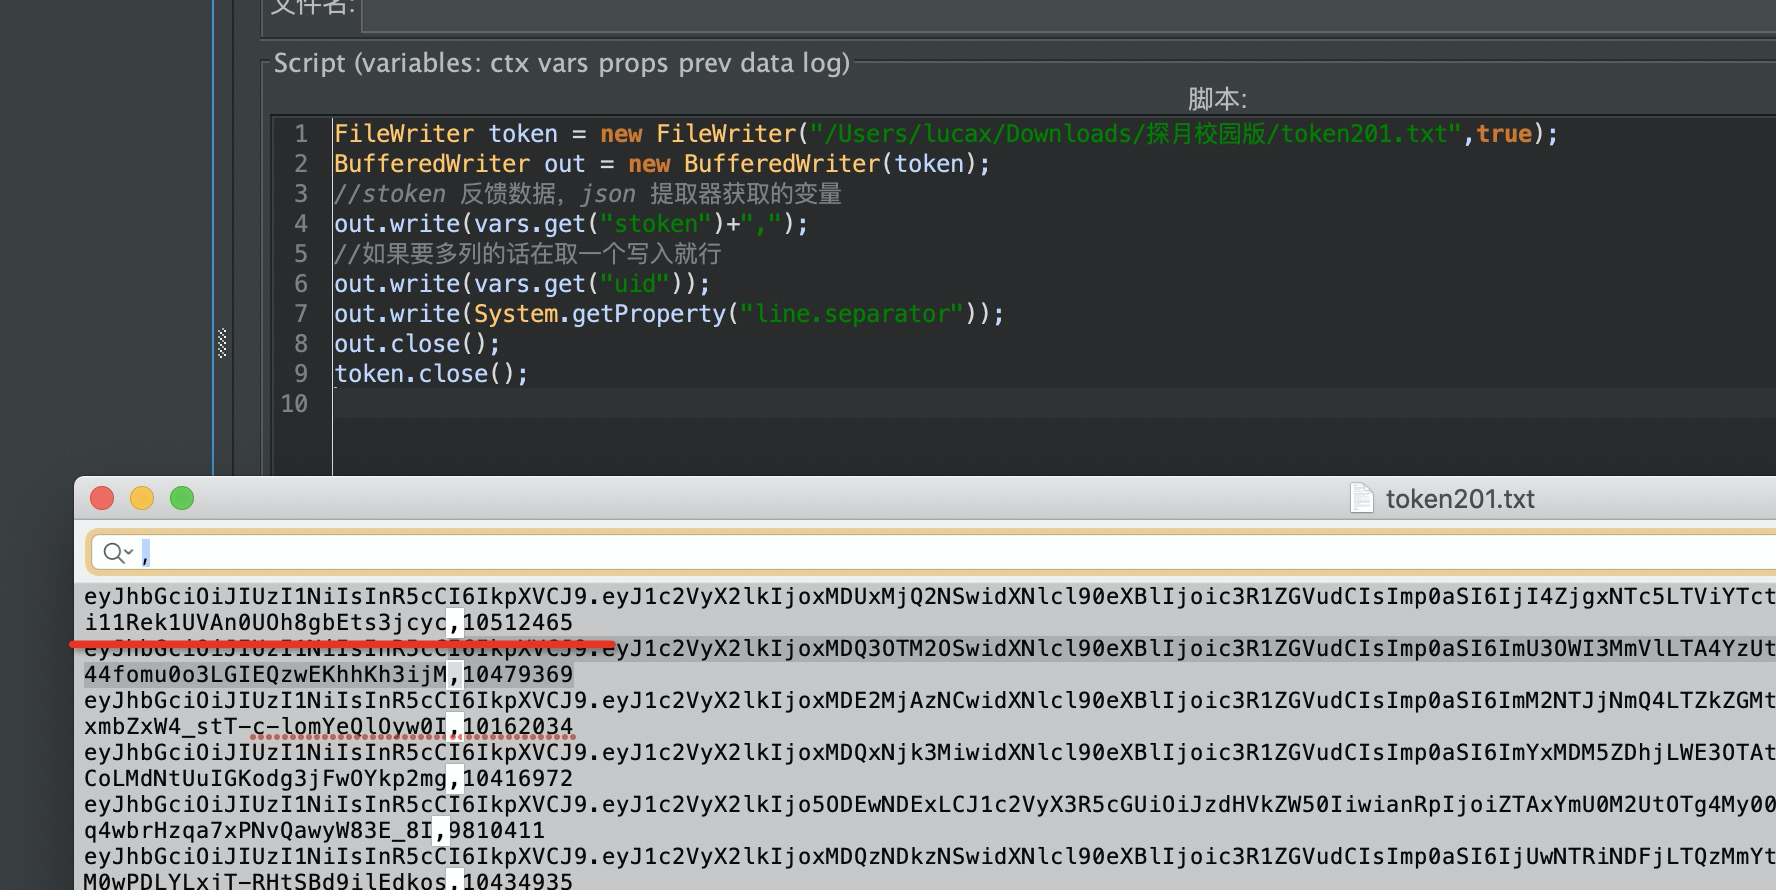Click the "true" keyword in line 1
Screen dimensions: 1776x890
coord(1504,134)
